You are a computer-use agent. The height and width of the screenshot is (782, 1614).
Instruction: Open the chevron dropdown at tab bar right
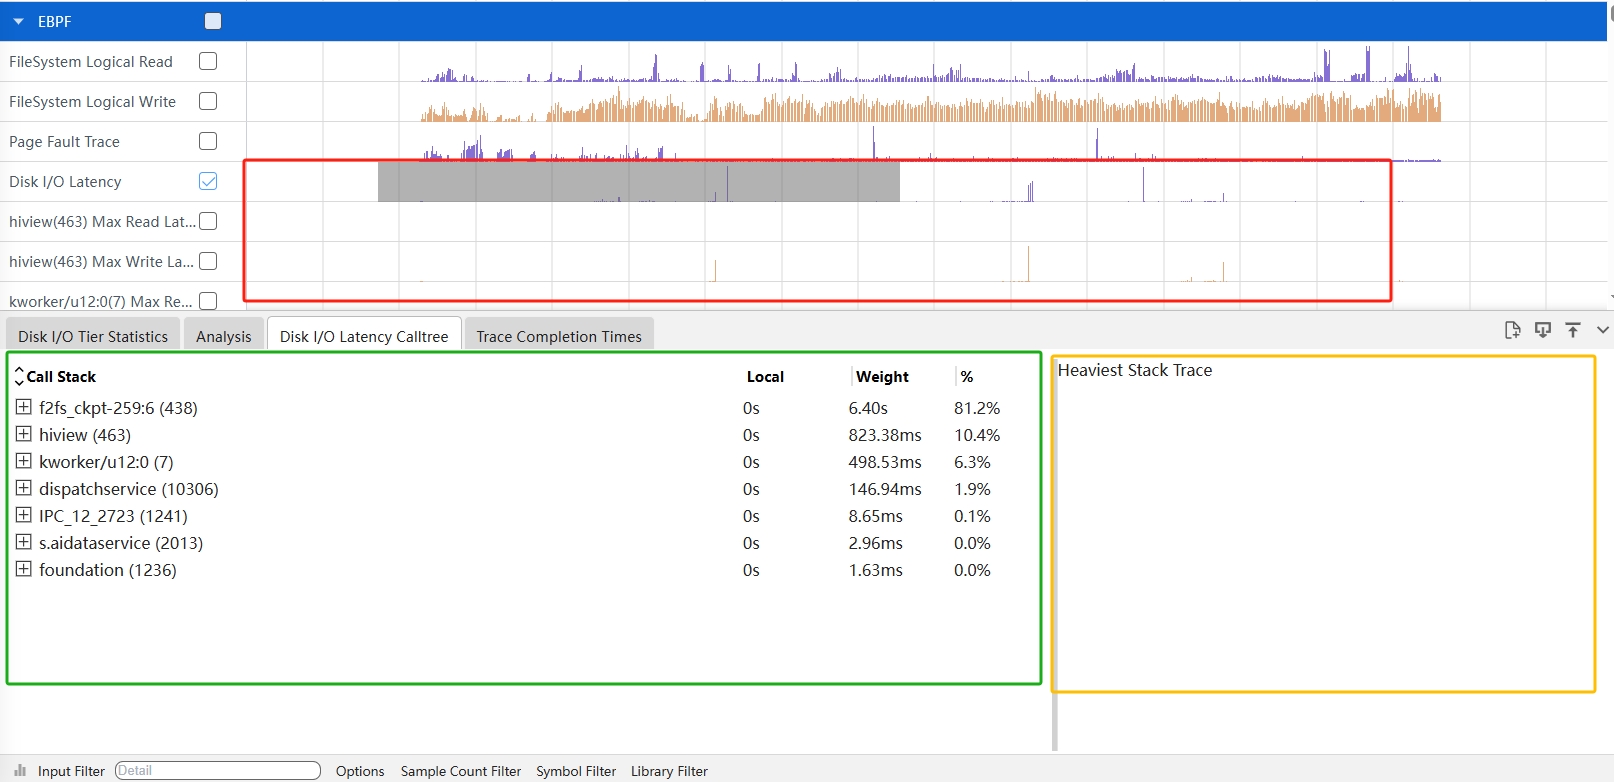1602,330
